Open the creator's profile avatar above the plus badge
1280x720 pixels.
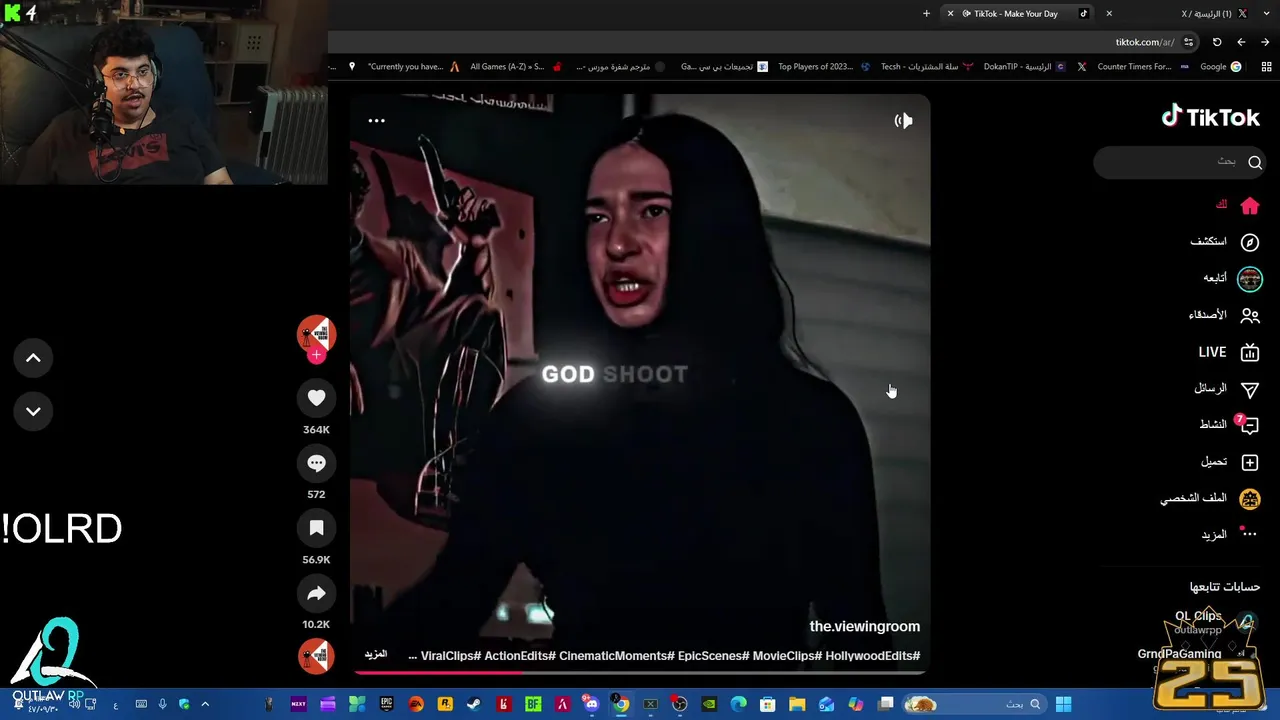[x=316, y=333]
